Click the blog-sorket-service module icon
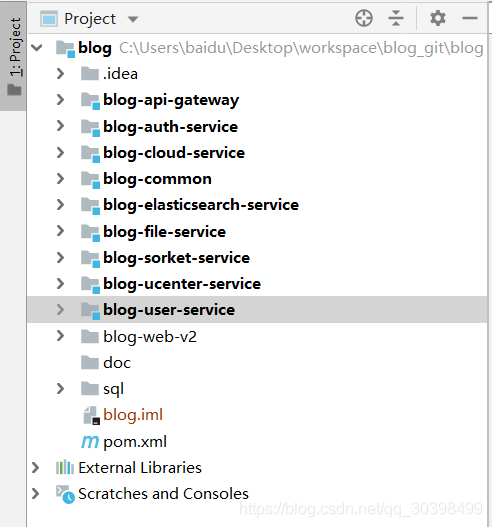492x527 pixels. [90, 259]
